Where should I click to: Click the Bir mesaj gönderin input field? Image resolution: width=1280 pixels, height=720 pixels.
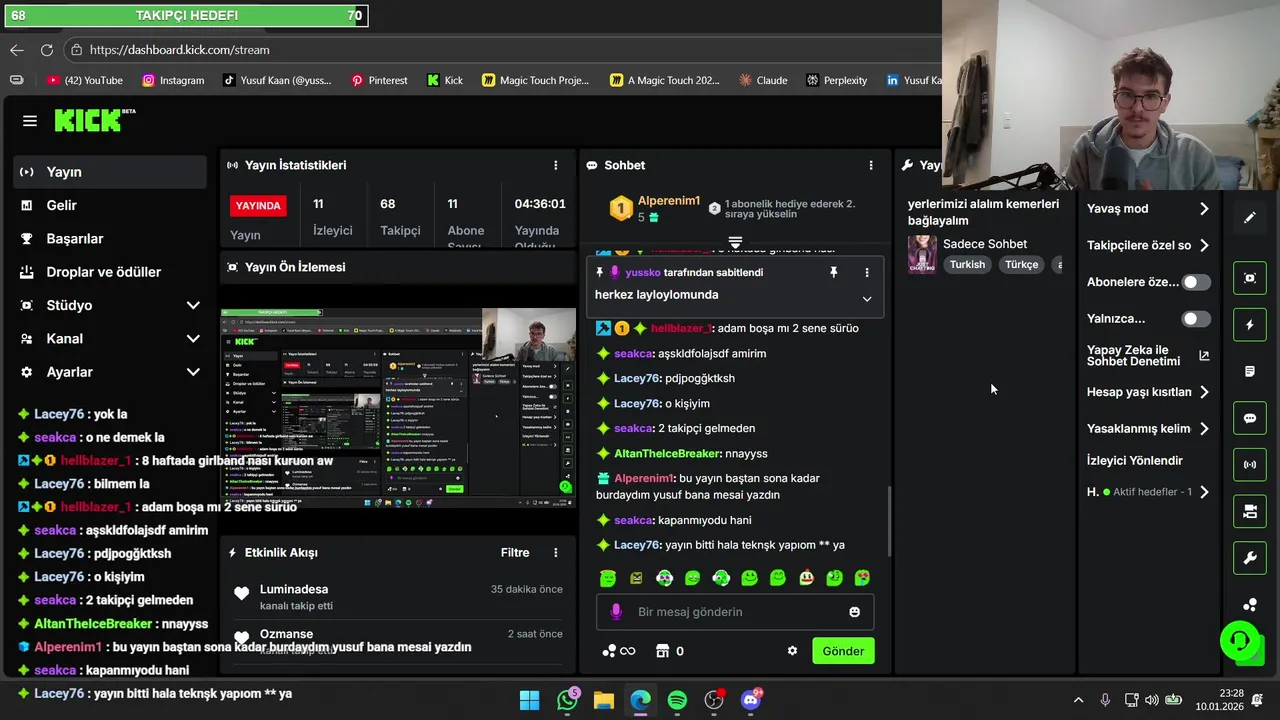tap(735, 612)
